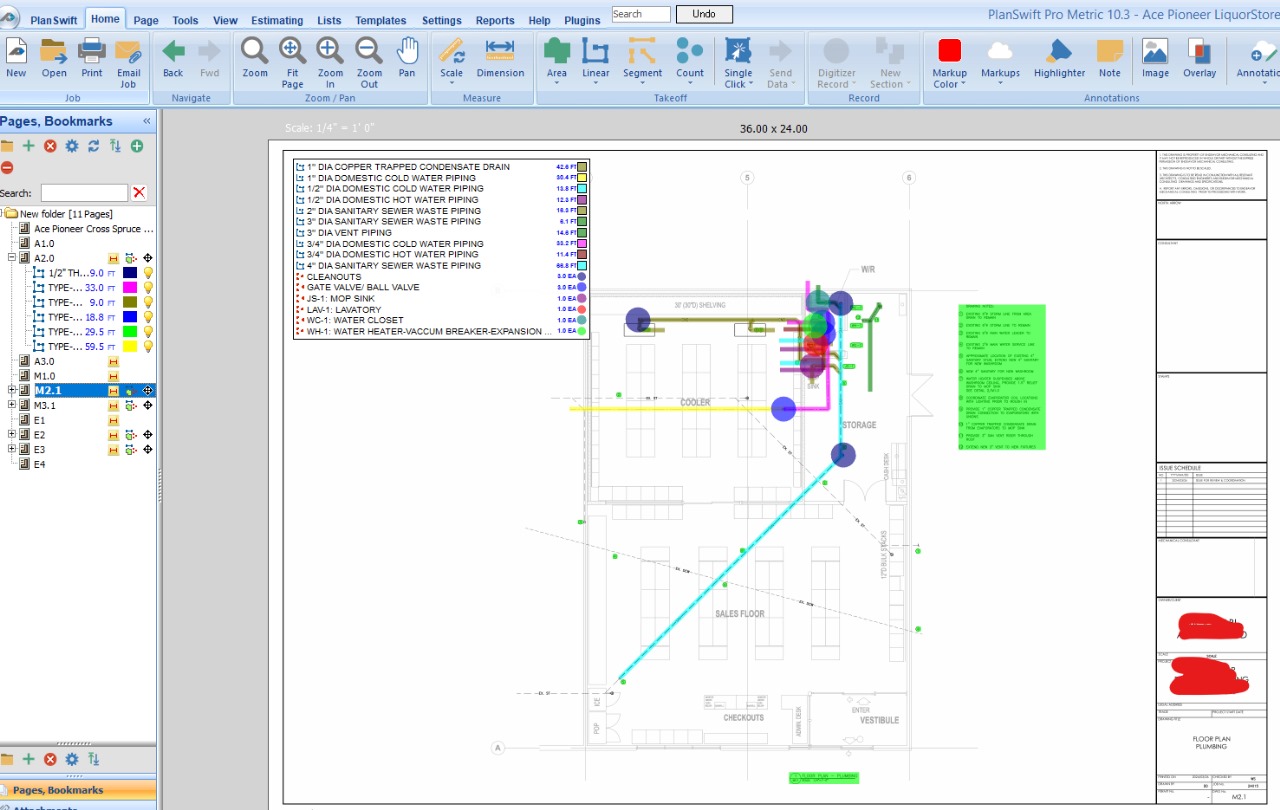Toggle lightbulb for TYPE item measuring 33.0 FT
This screenshot has height=810, width=1280.
[x=148, y=288]
